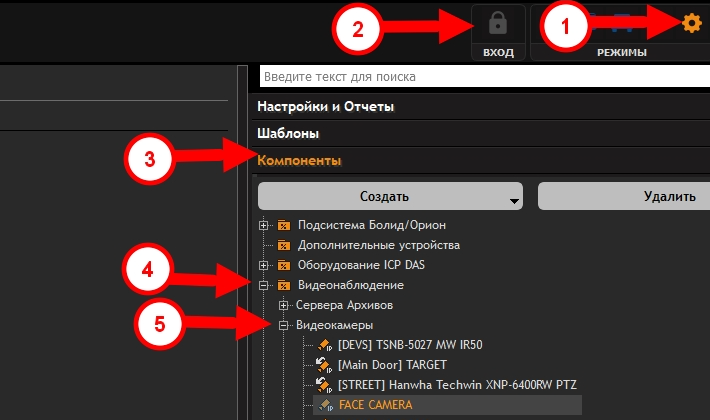
Task: Click the Видеонаблюдение folder icon
Action: pyautogui.click(x=284, y=285)
